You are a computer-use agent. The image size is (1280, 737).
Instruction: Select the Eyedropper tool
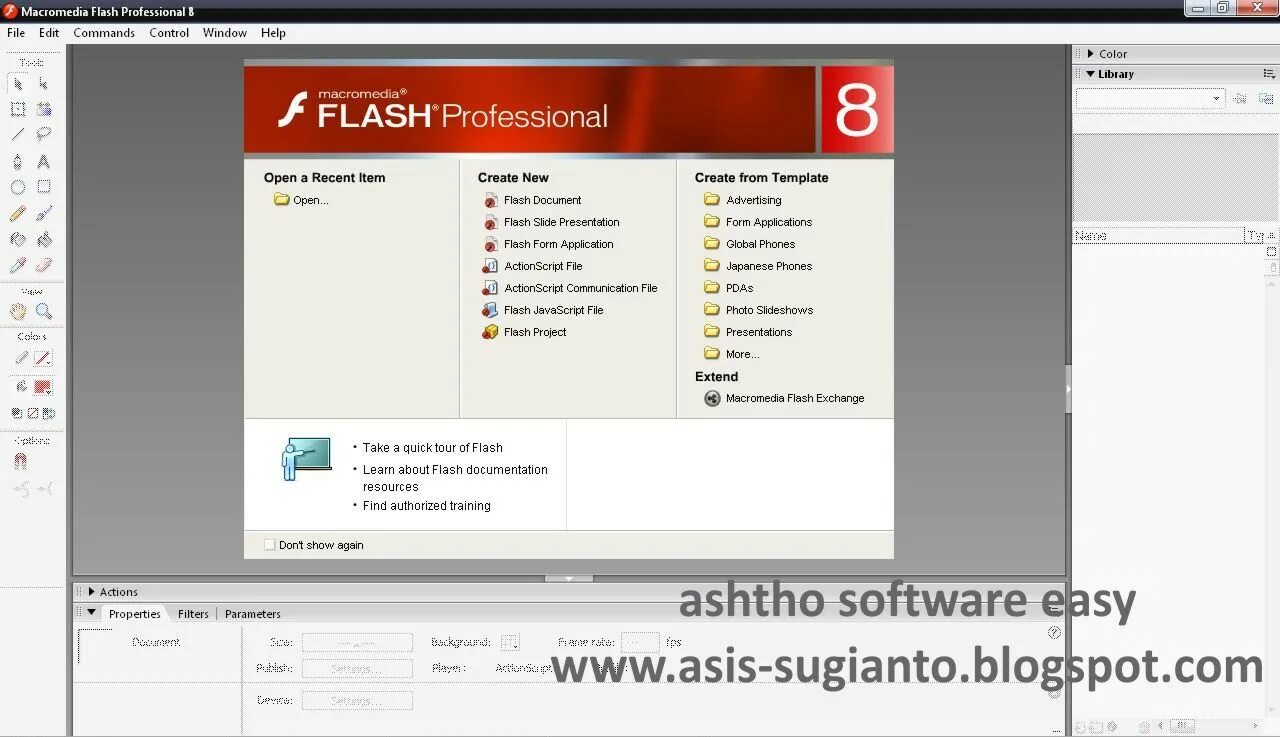point(18,265)
